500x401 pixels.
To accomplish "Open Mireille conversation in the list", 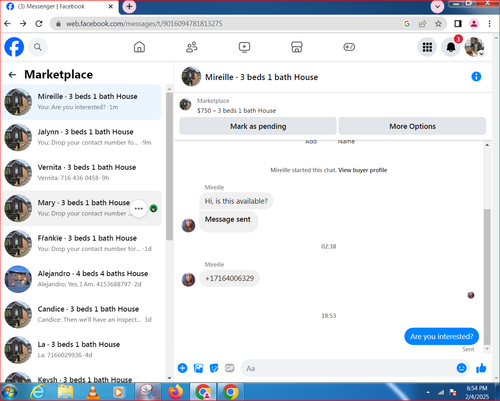I will point(81,102).
